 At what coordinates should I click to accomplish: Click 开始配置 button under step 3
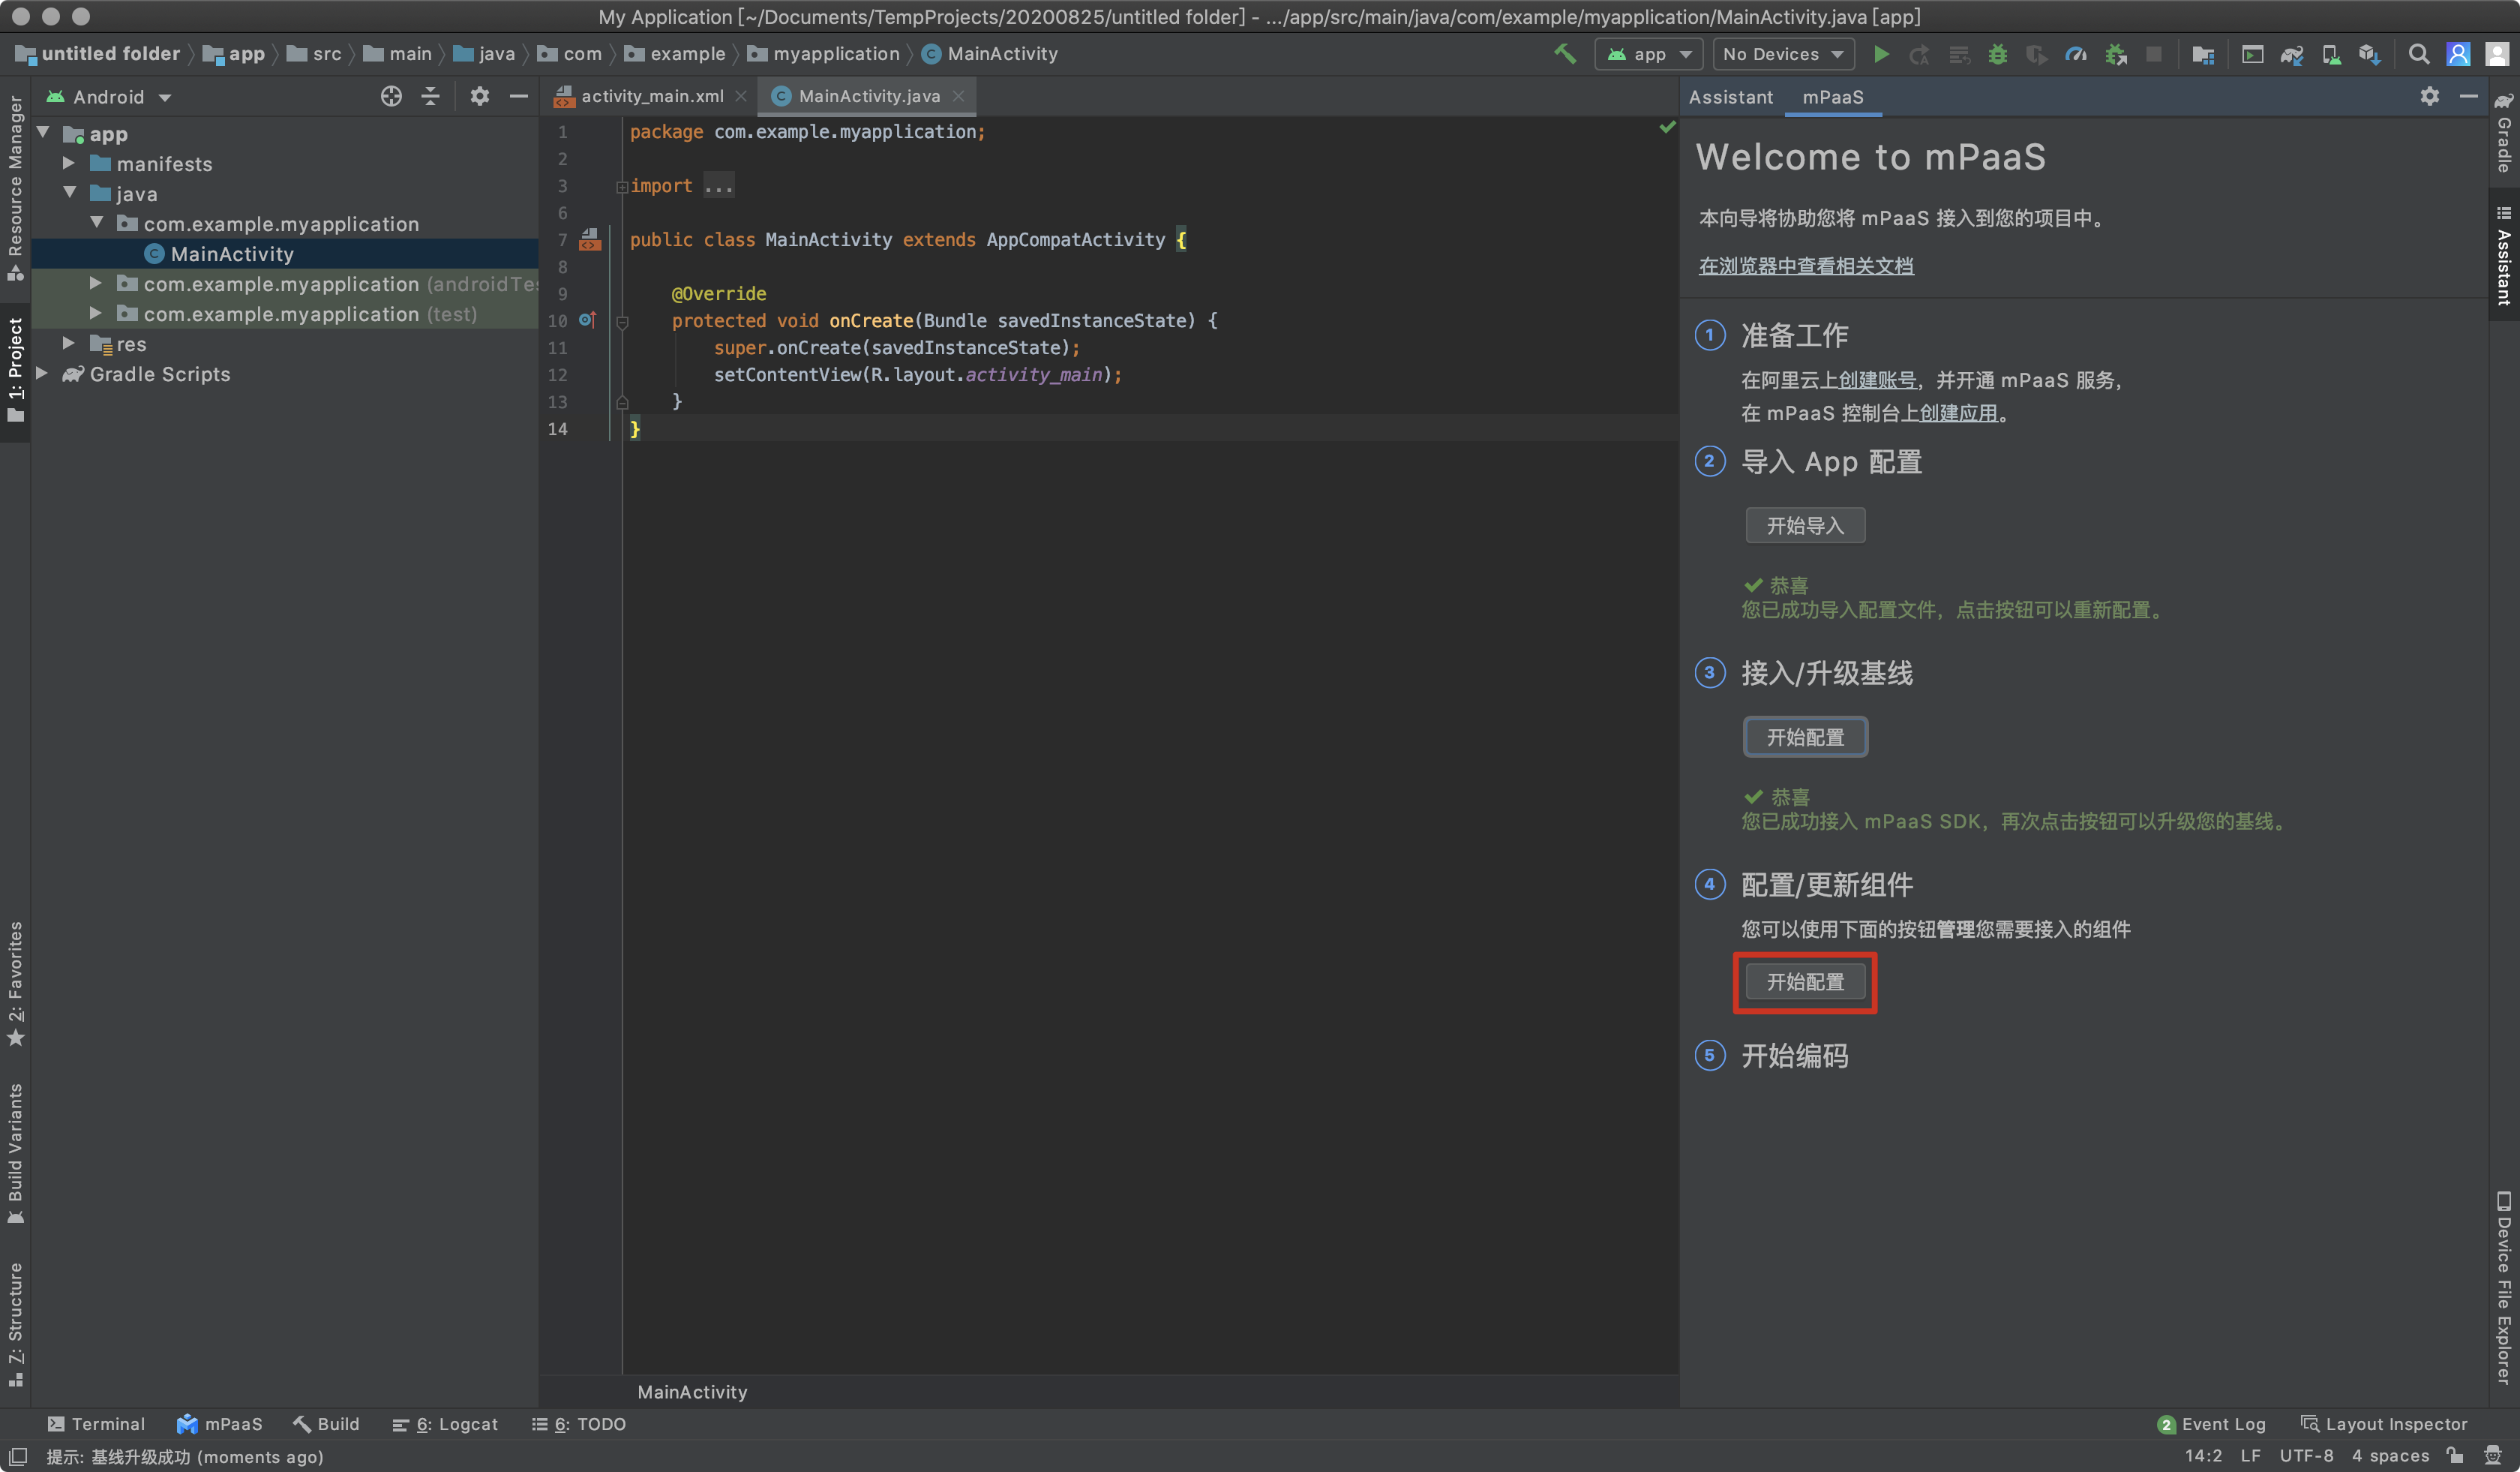[x=1805, y=737]
